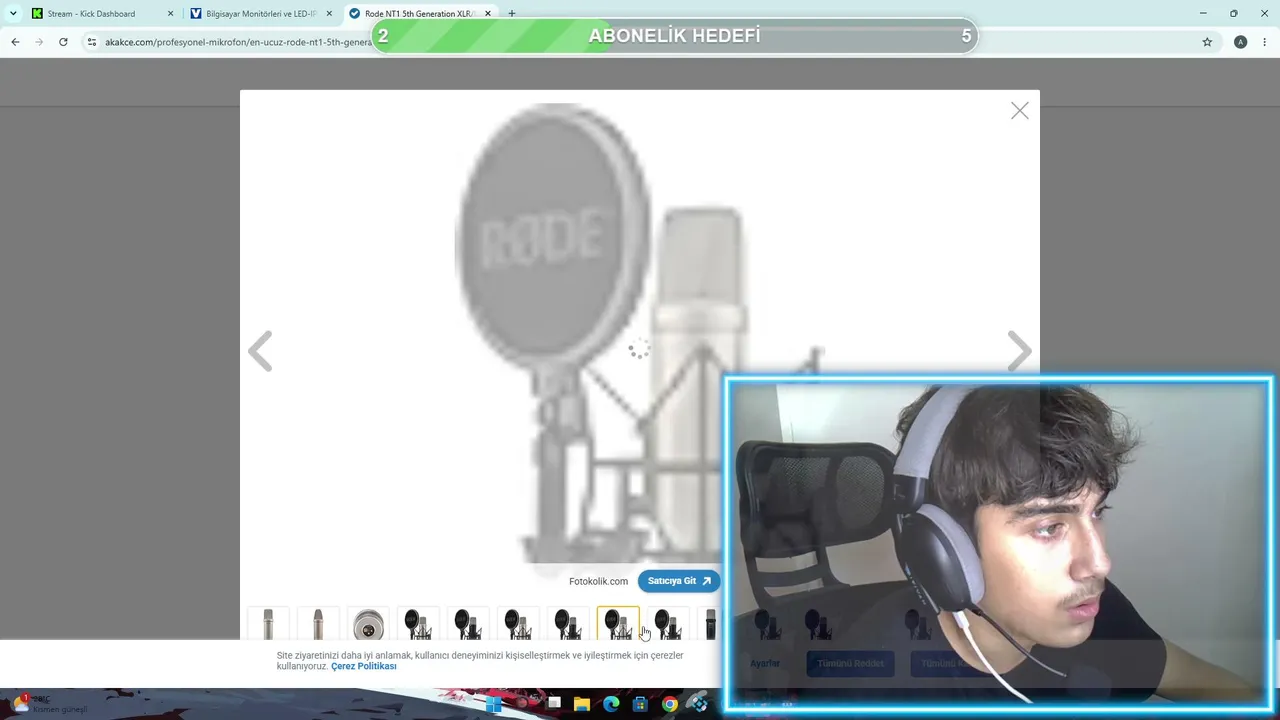
Task: Reload the akakce.com page
Action: coord(63,42)
